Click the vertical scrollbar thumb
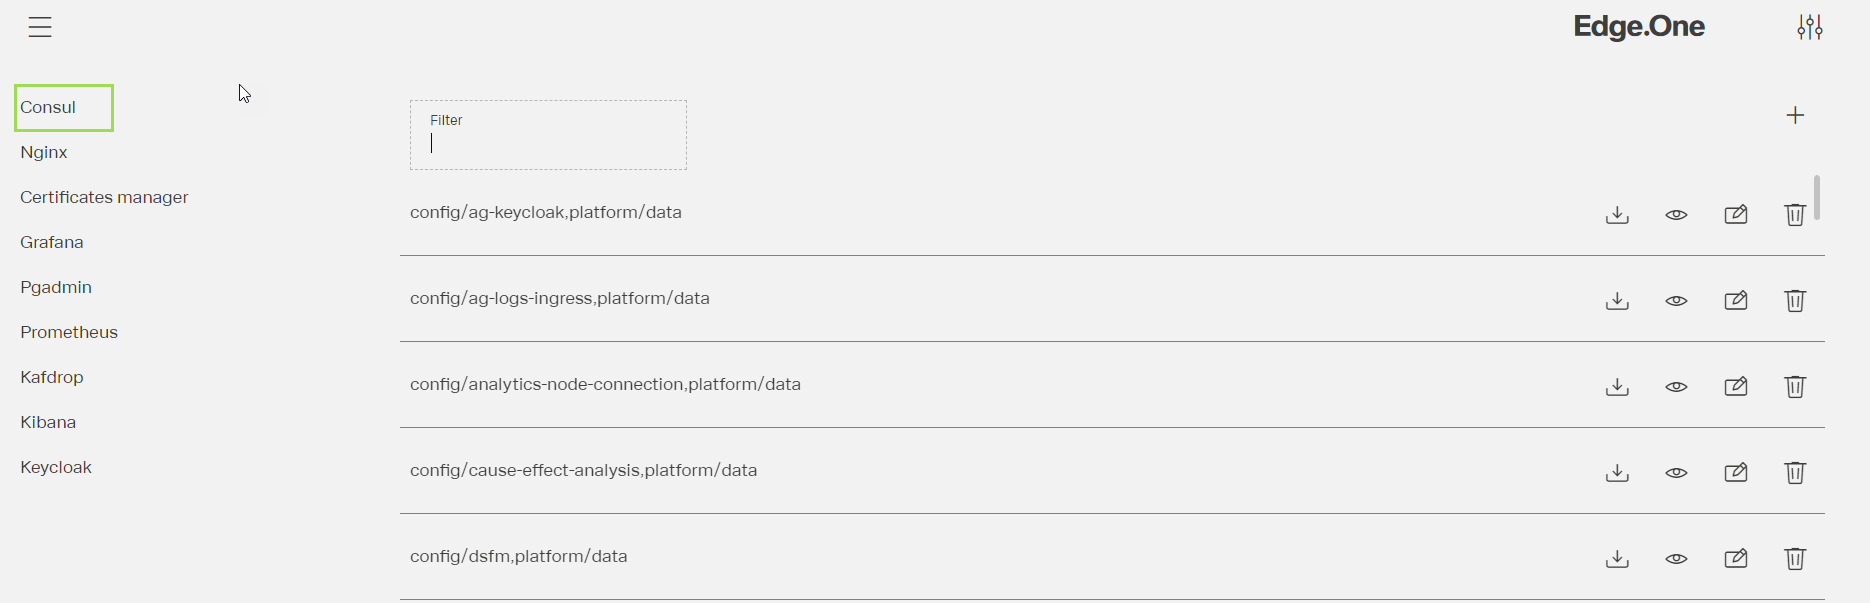The width and height of the screenshot is (1870, 603). (x=1817, y=198)
